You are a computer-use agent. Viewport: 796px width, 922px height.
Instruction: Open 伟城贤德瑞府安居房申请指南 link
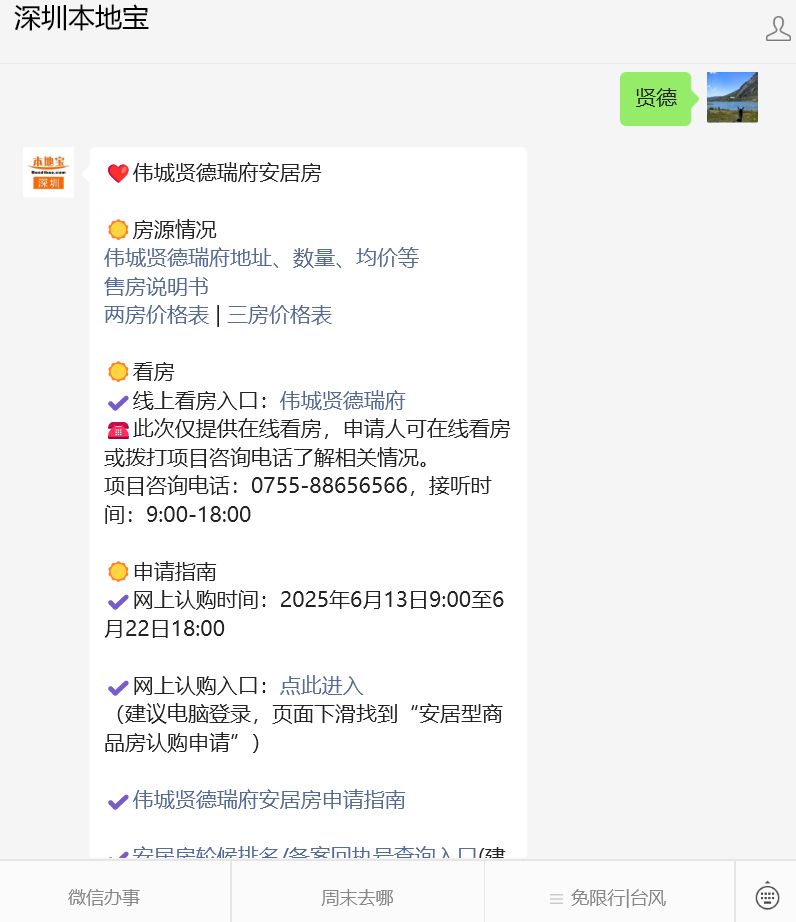[269, 800]
